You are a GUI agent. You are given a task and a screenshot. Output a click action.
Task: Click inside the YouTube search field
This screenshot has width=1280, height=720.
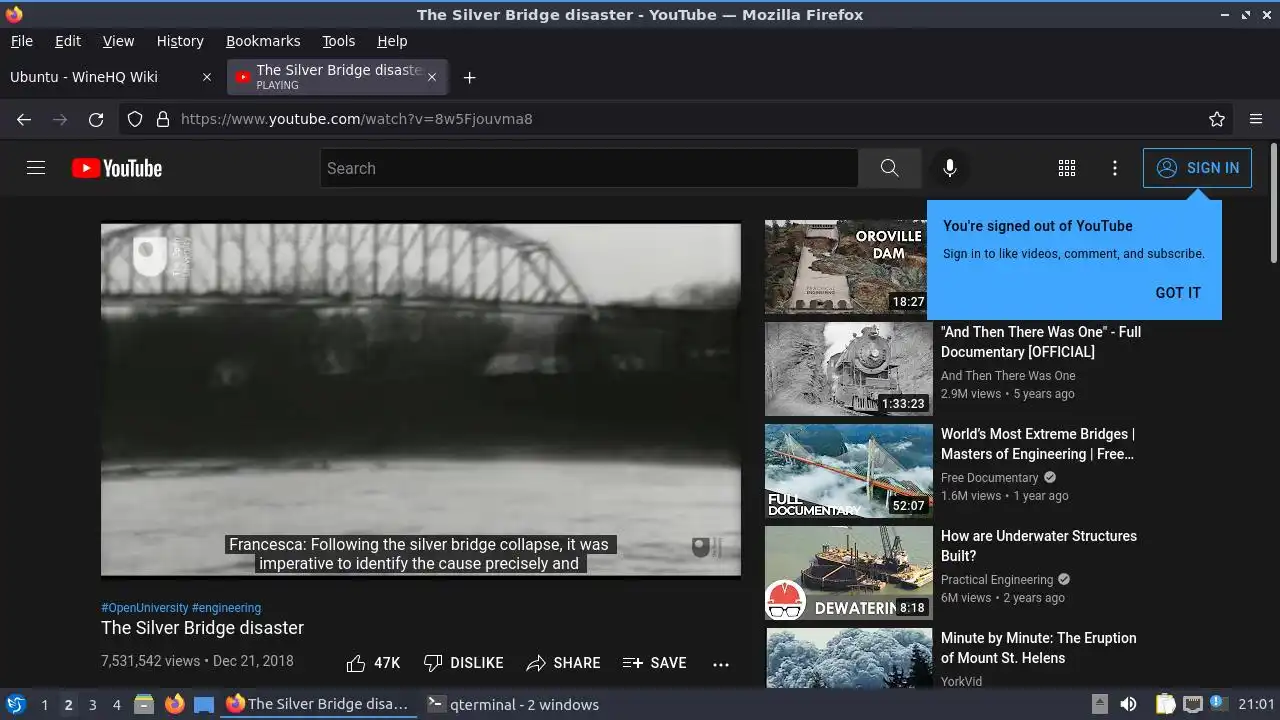pyautogui.click(x=590, y=168)
